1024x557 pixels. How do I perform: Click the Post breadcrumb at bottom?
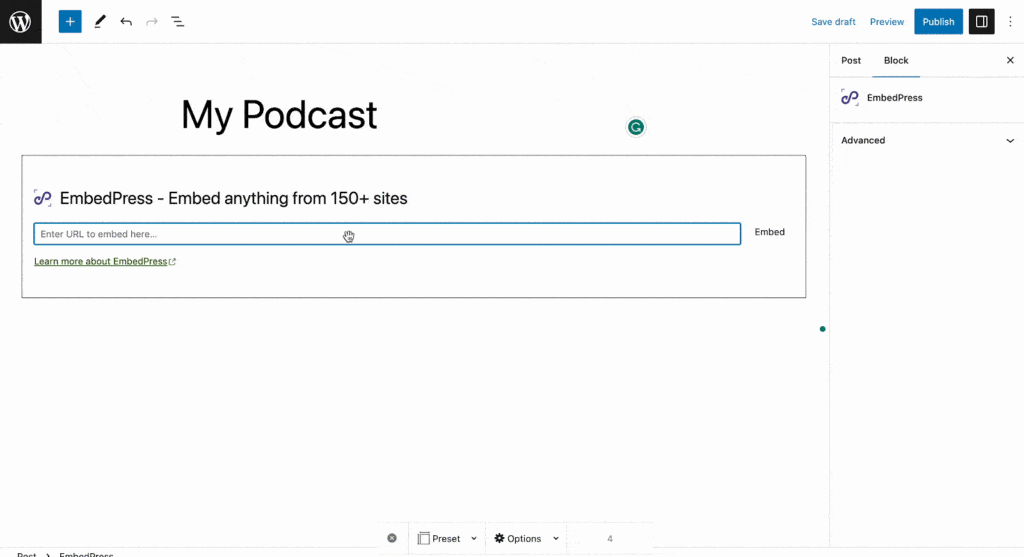(27, 554)
